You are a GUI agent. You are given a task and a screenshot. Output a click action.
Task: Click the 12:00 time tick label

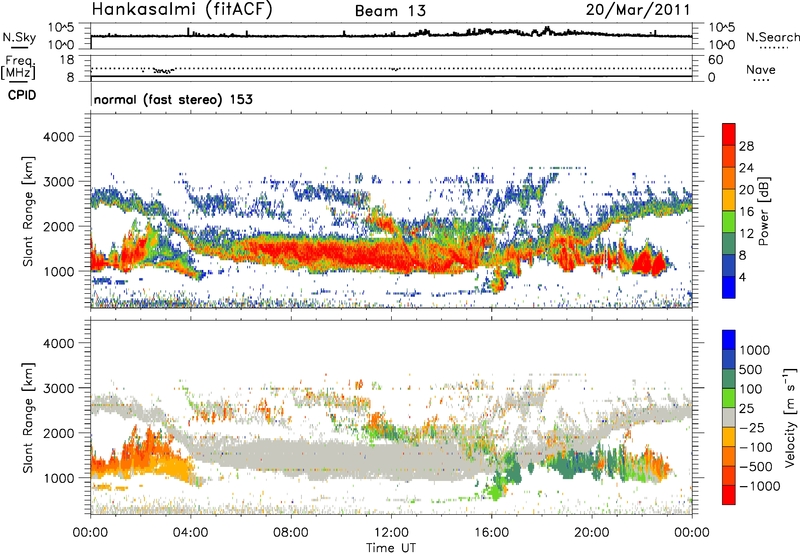[x=391, y=533]
